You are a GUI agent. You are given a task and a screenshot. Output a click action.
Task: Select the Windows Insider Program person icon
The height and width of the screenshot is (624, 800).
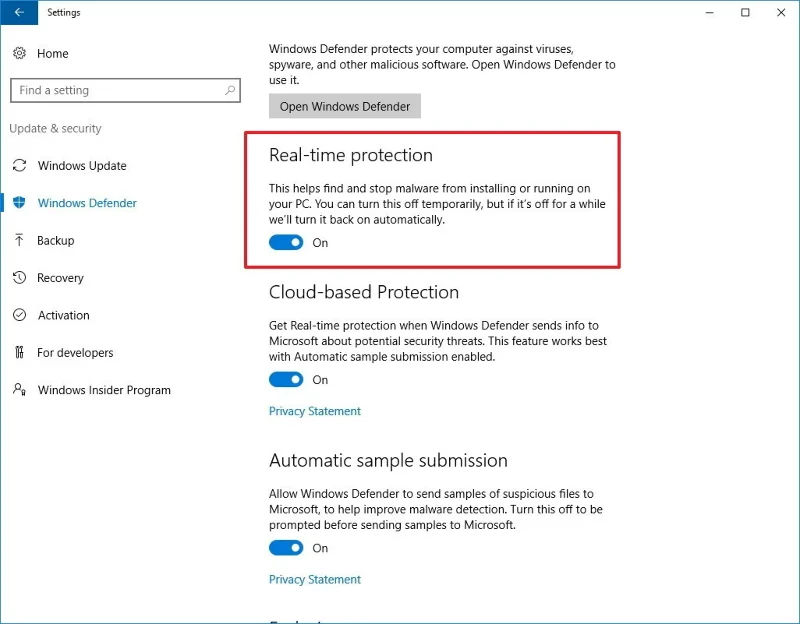coord(17,390)
